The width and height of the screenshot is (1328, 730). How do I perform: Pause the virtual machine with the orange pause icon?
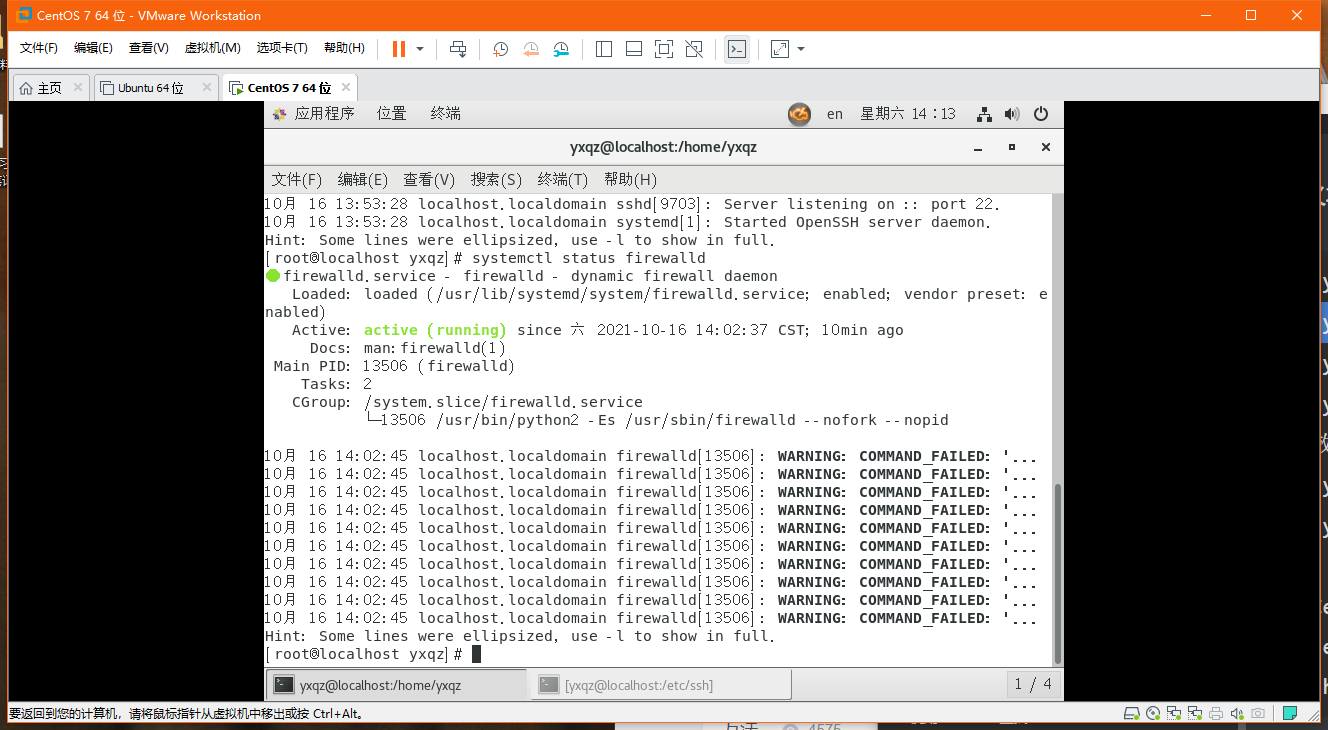tap(399, 49)
